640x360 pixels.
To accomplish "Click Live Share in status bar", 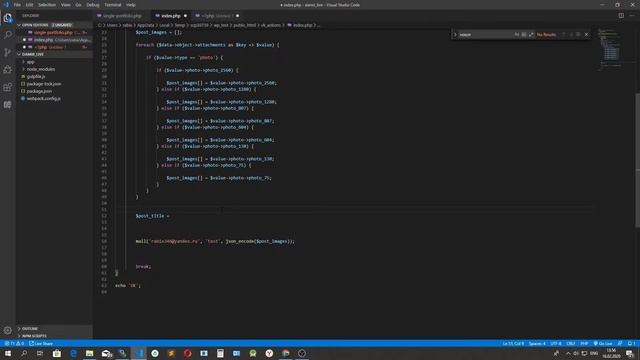I will pyautogui.click(x=41, y=344).
